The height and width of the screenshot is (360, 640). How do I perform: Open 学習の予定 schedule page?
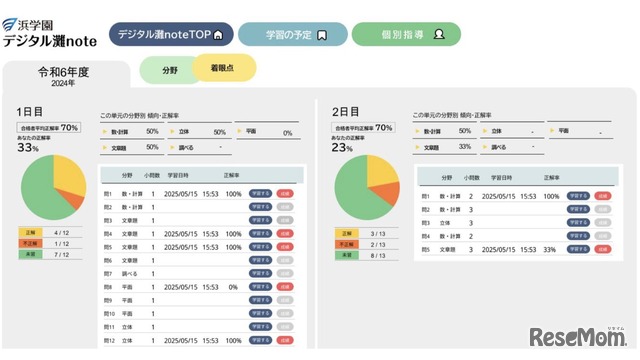[293, 34]
